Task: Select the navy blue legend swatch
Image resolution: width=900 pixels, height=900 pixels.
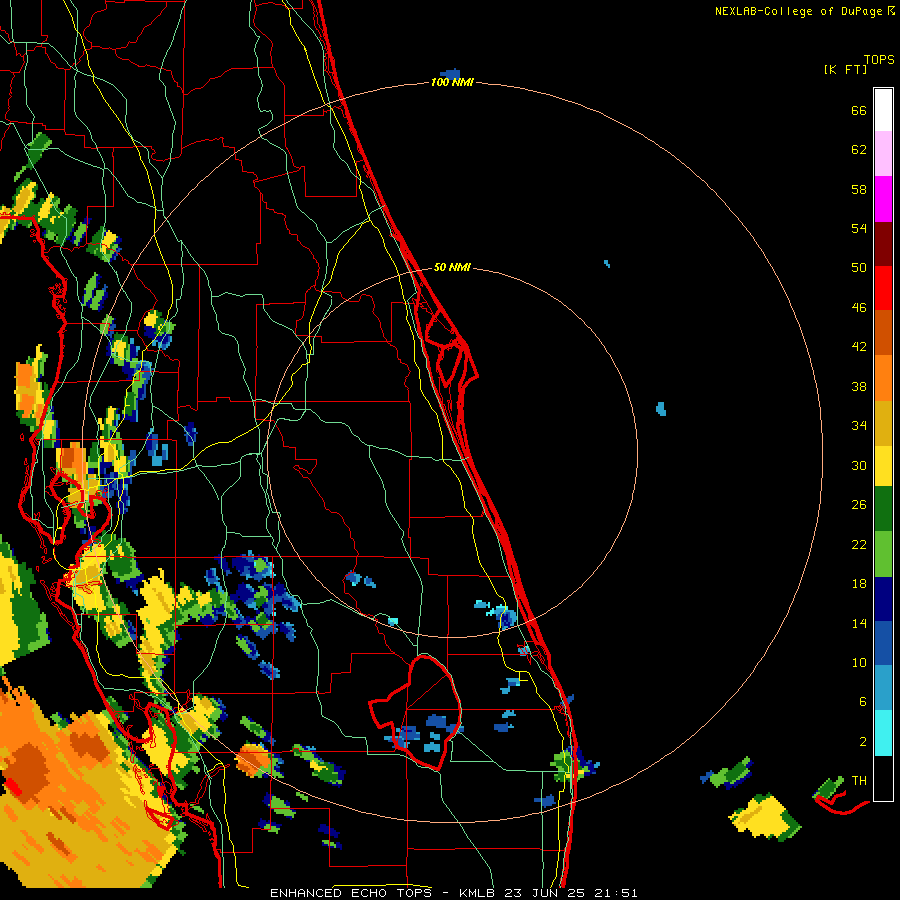Action: pos(883,599)
